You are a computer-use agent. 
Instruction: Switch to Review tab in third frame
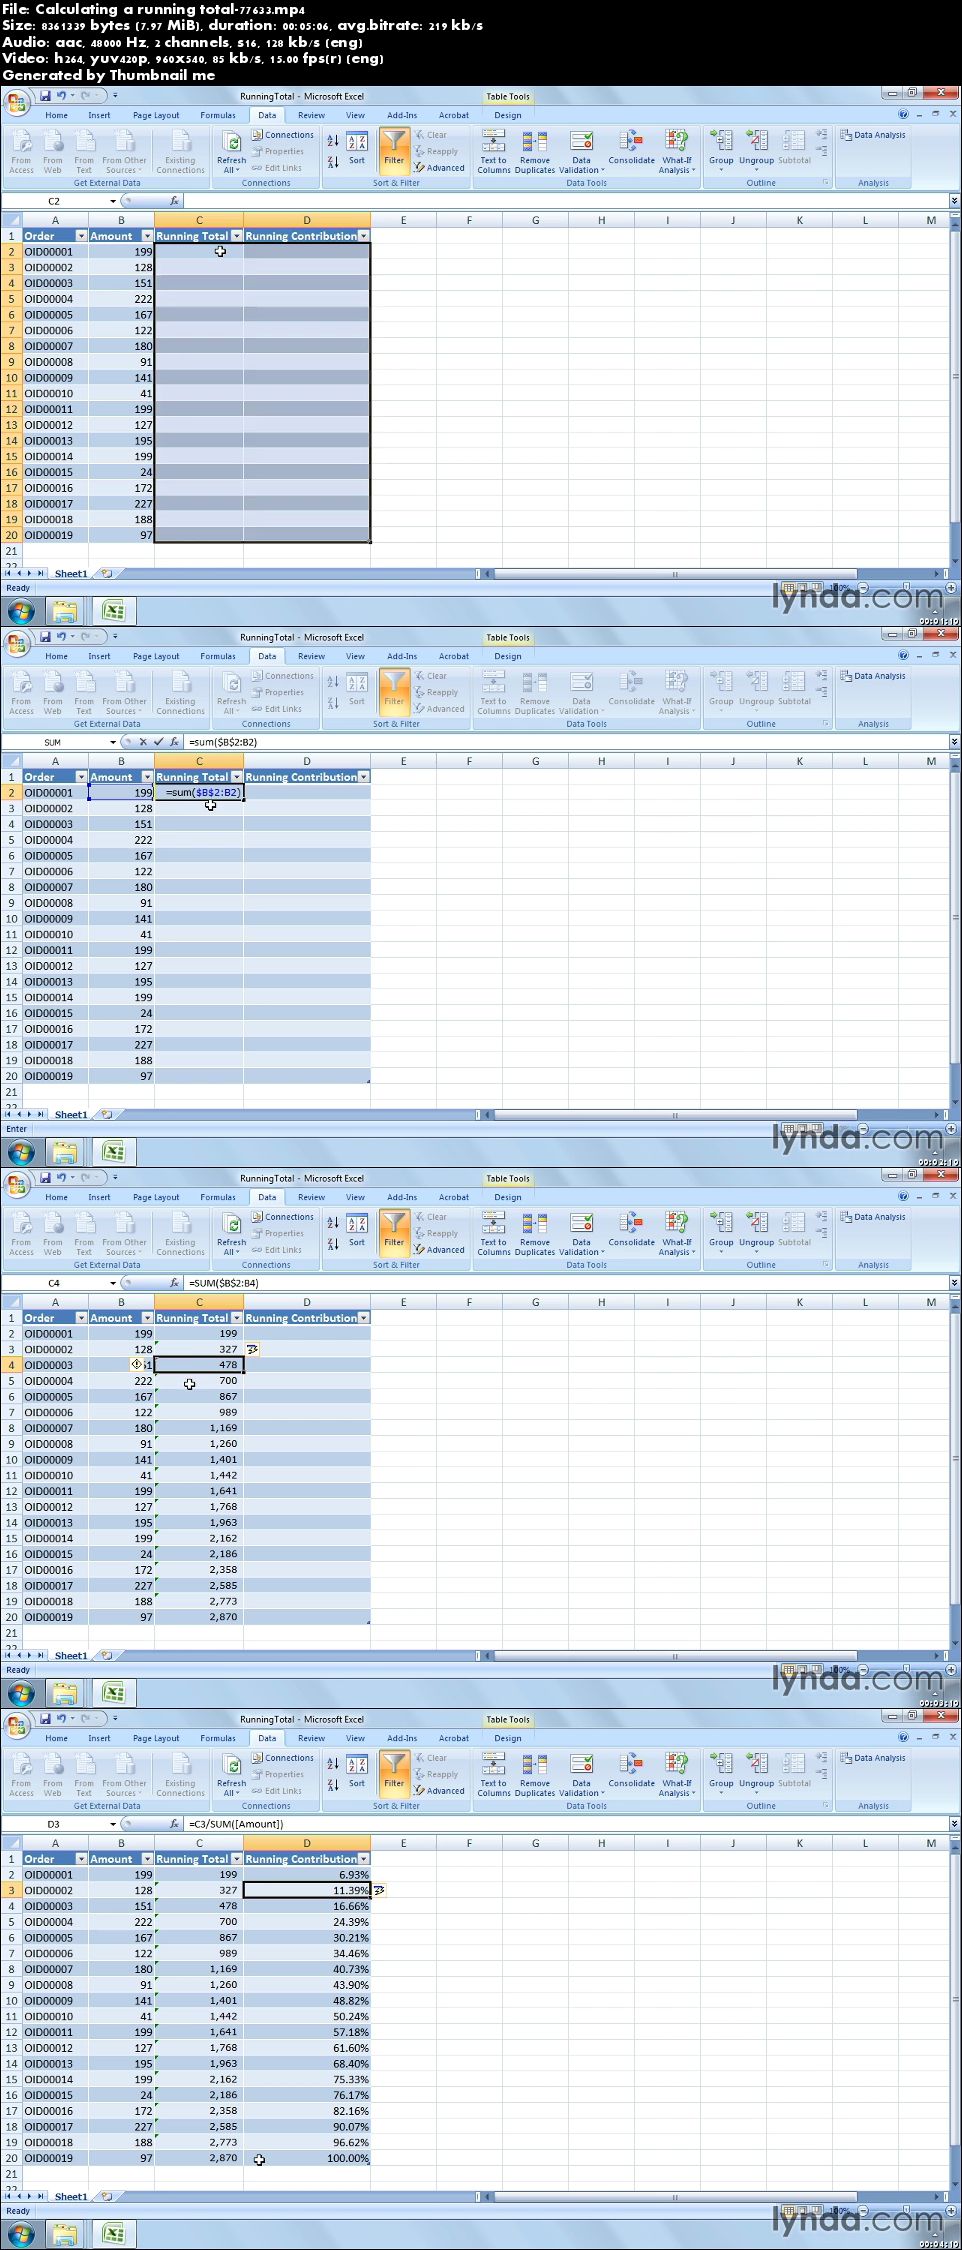pyautogui.click(x=311, y=1197)
